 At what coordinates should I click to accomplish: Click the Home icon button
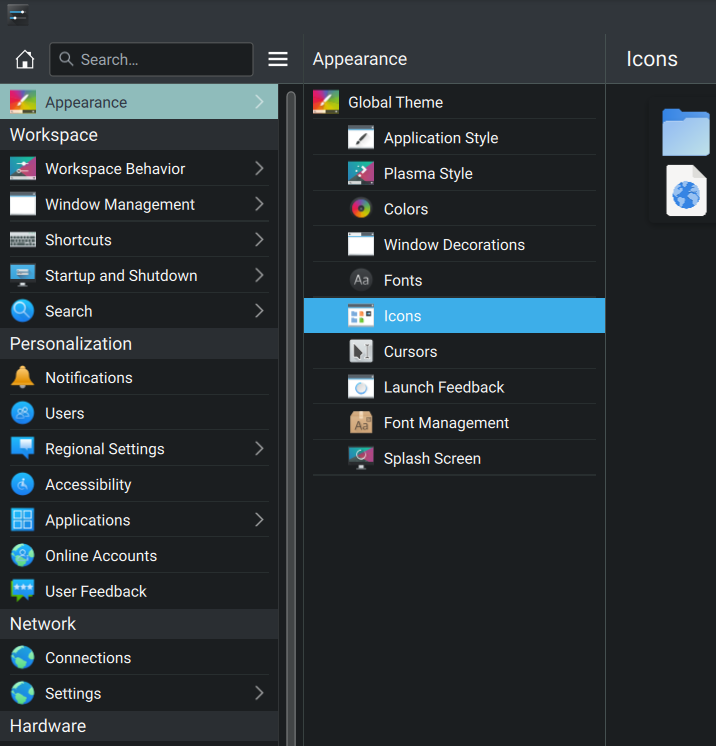click(25, 59)
